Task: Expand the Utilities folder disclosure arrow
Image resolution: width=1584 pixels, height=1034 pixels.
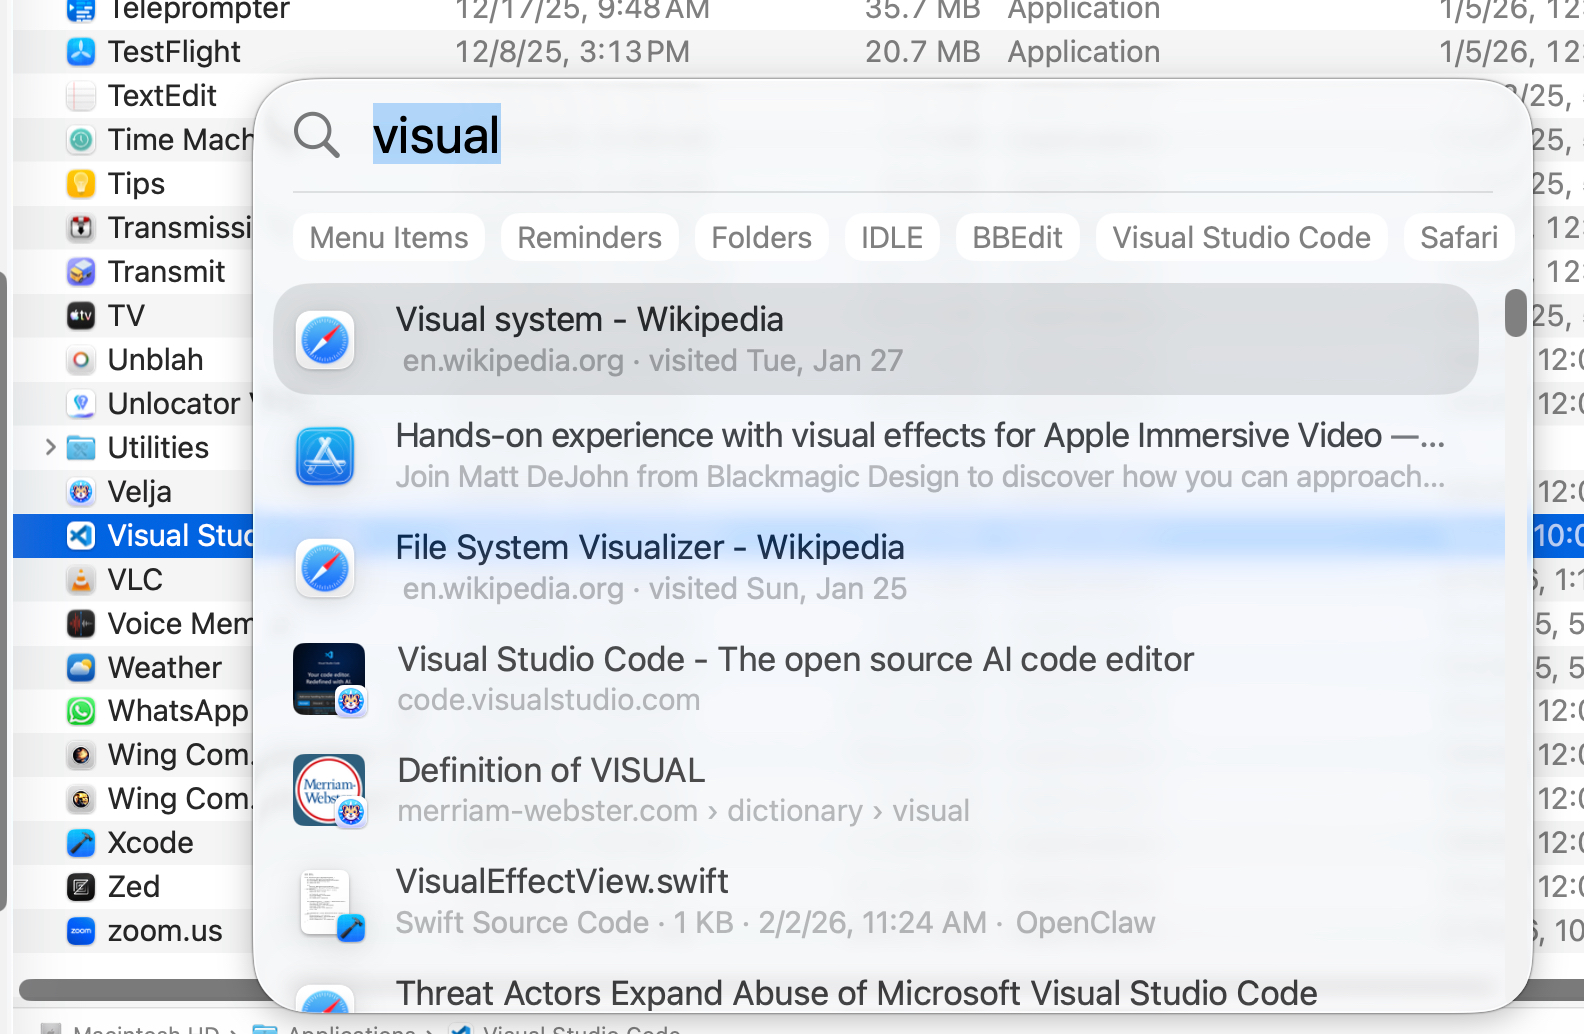Action: click(50, 447)
